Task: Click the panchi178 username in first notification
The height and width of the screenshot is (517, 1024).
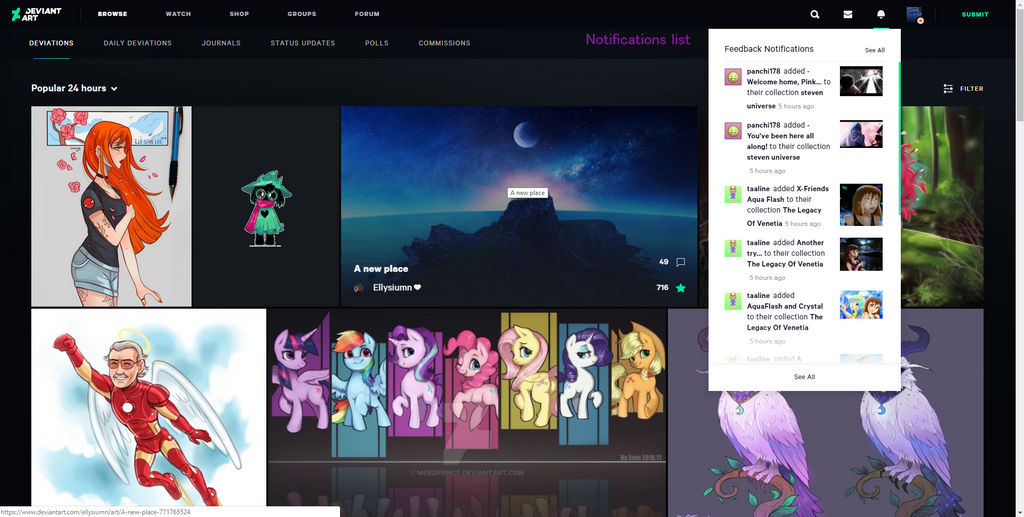Action: point(763,71)
